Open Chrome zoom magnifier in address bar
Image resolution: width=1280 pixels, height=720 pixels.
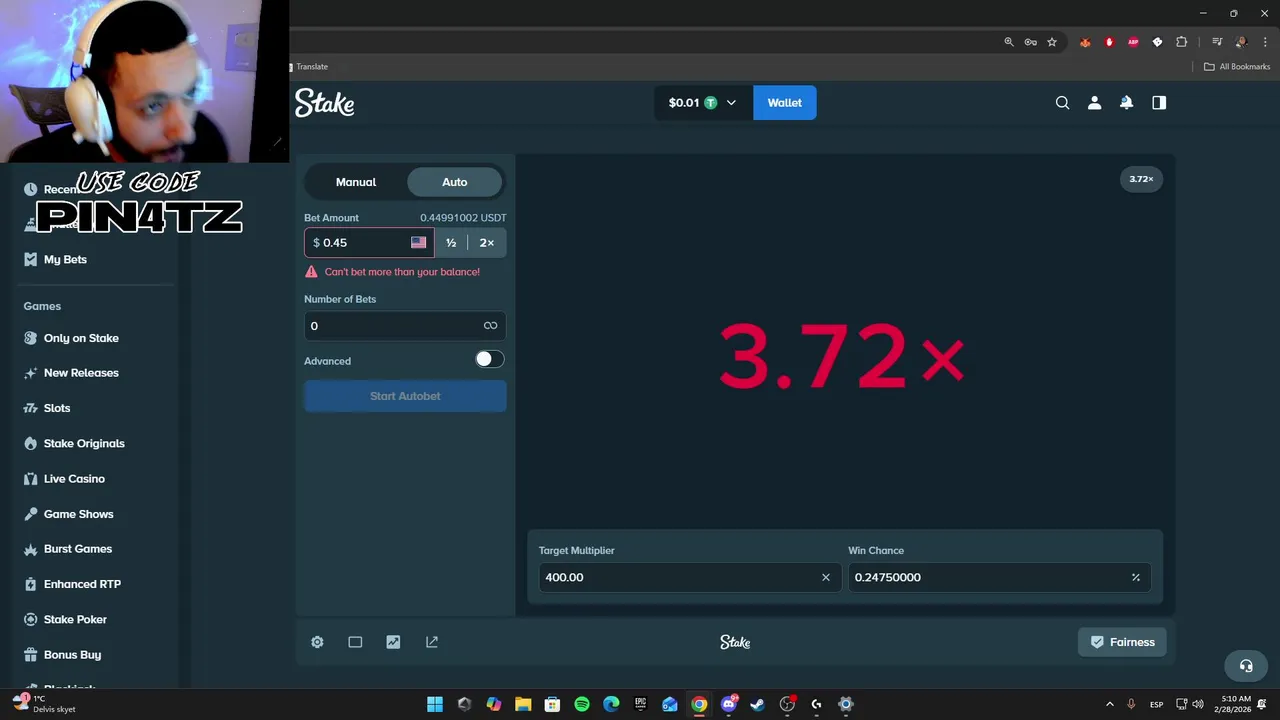[x=1009, y=42]
